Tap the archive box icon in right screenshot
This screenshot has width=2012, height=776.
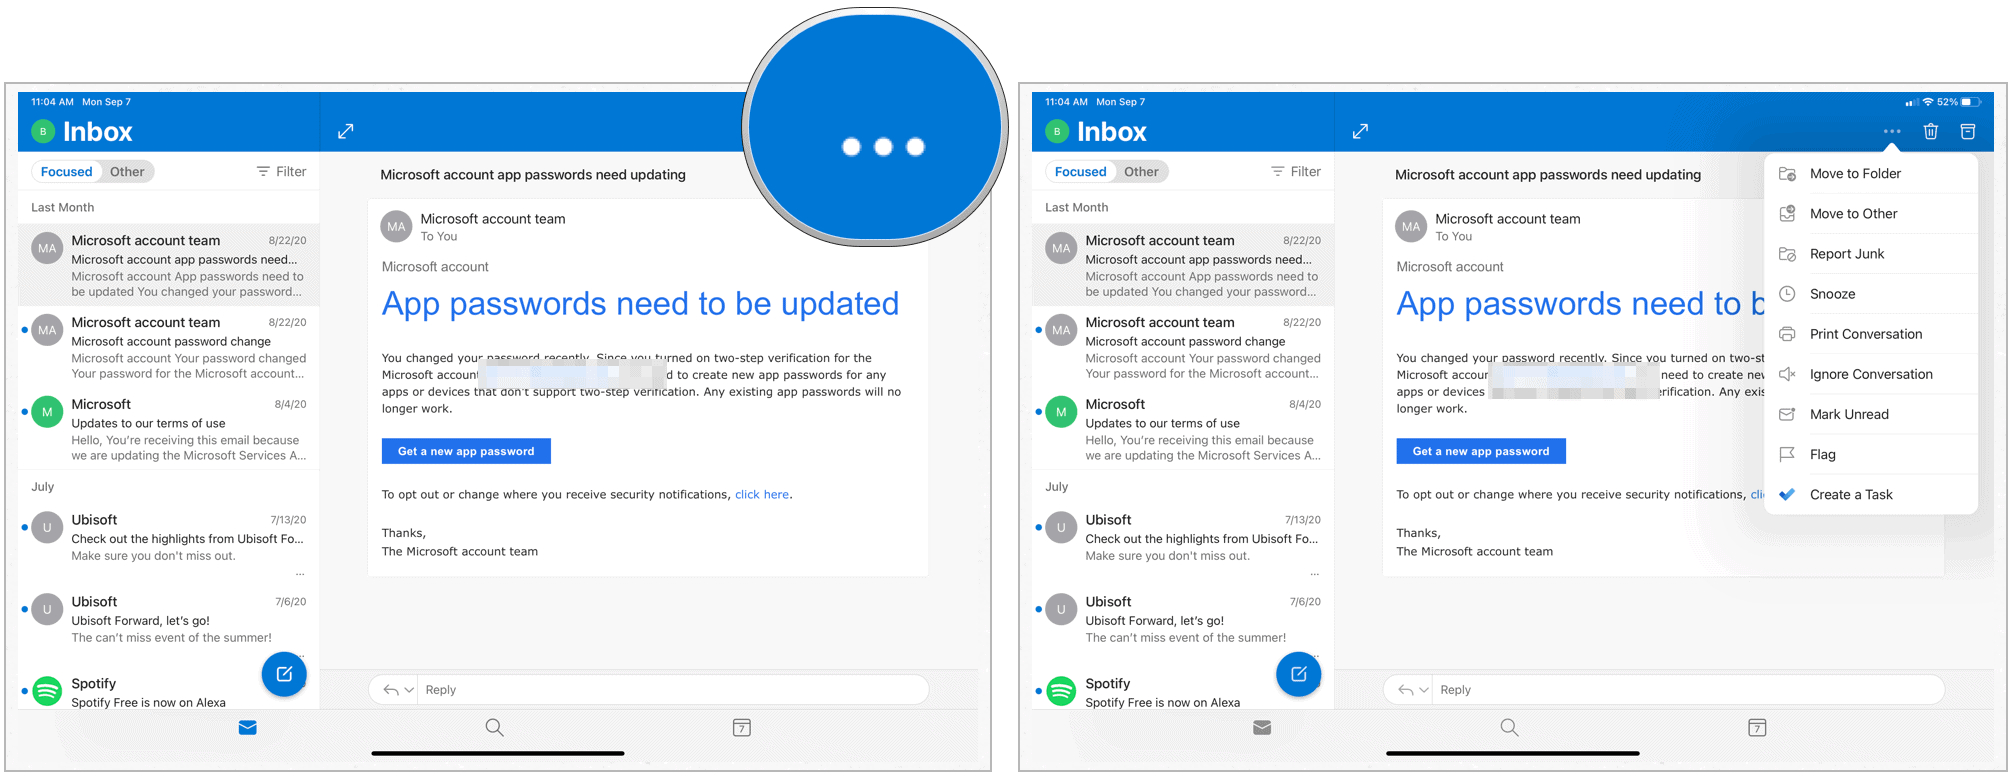[1967, 131]
